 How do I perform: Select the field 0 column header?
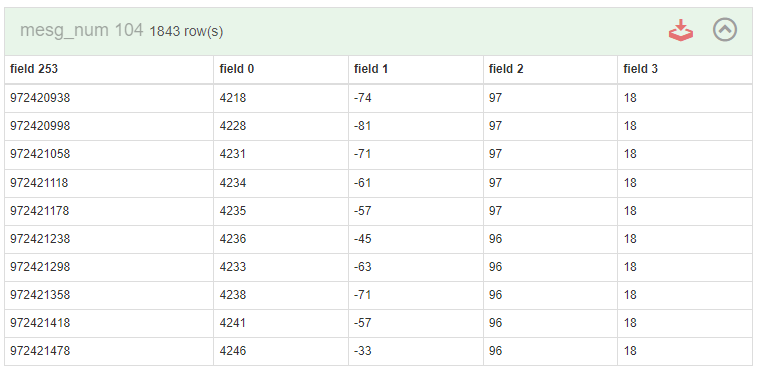[237, 69]
